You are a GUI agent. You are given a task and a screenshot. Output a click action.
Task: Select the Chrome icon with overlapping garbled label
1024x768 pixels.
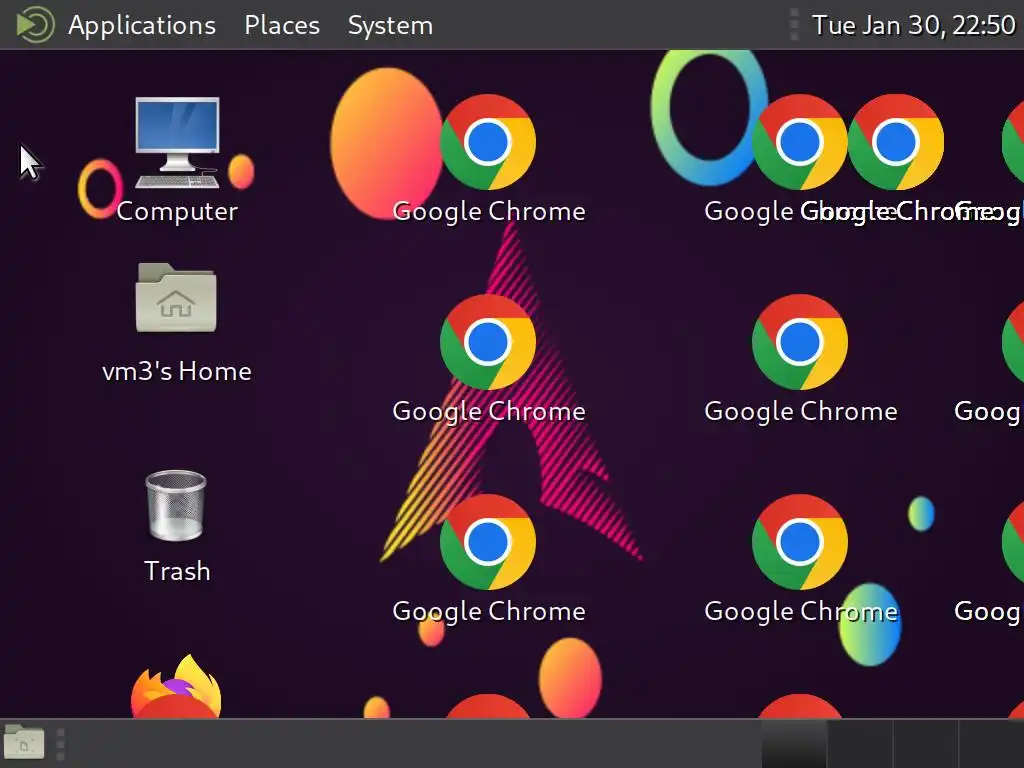[895, 142]
